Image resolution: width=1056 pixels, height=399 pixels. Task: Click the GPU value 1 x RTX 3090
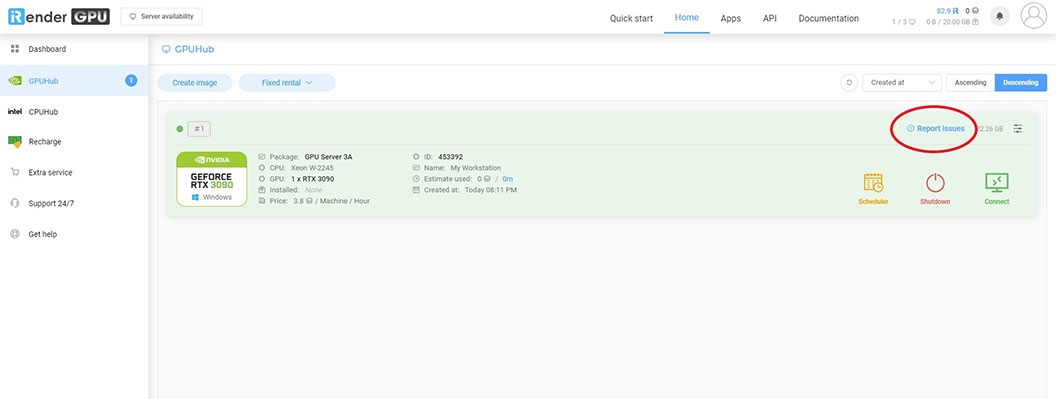pyautogui.click(x=312, y=179)
